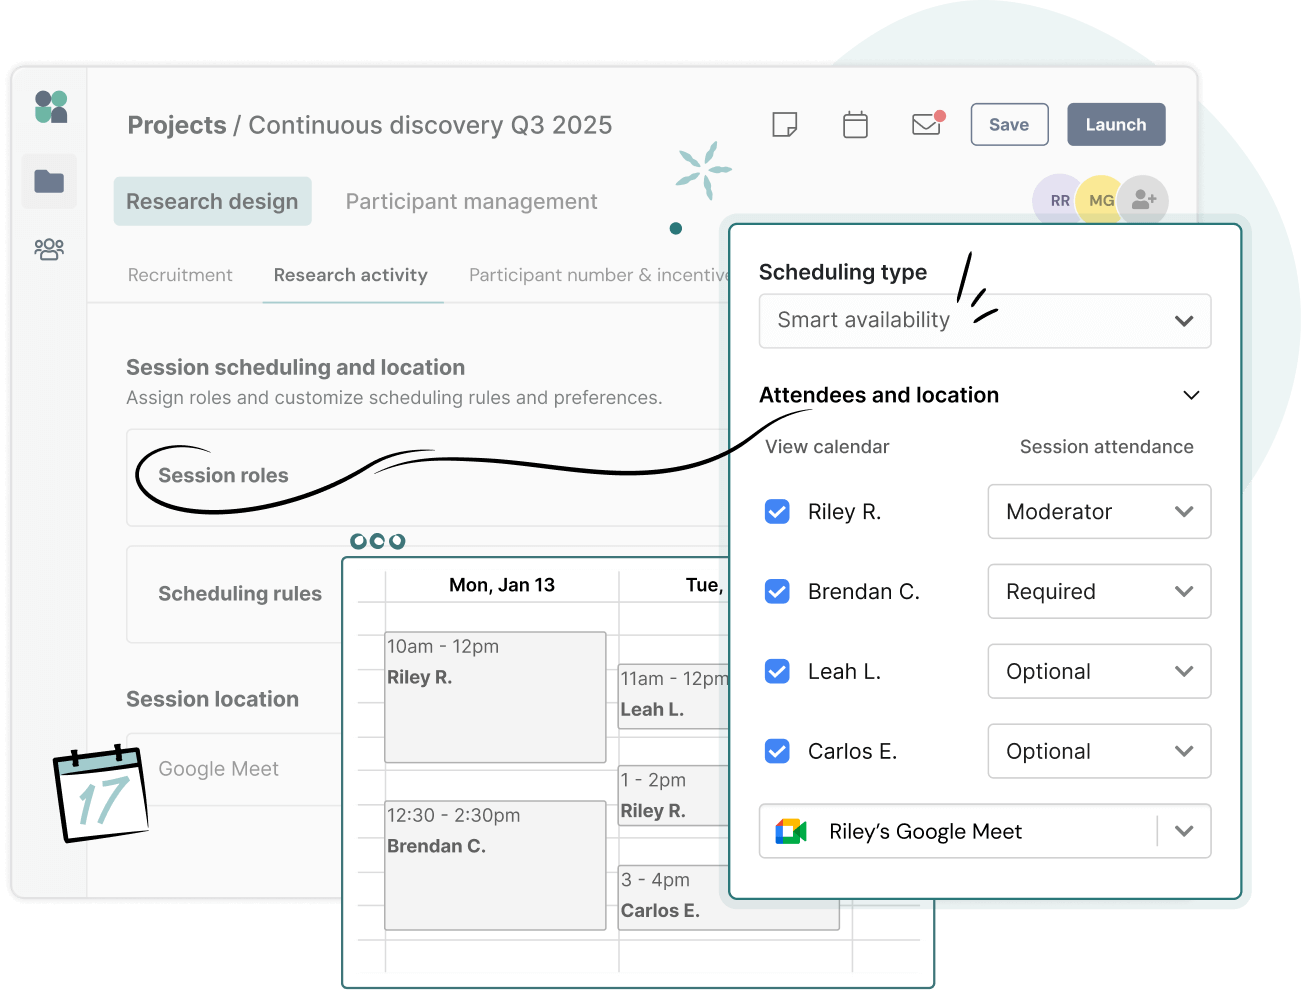Uncheck Riley R. in View calendar

[x=777, y=511]
